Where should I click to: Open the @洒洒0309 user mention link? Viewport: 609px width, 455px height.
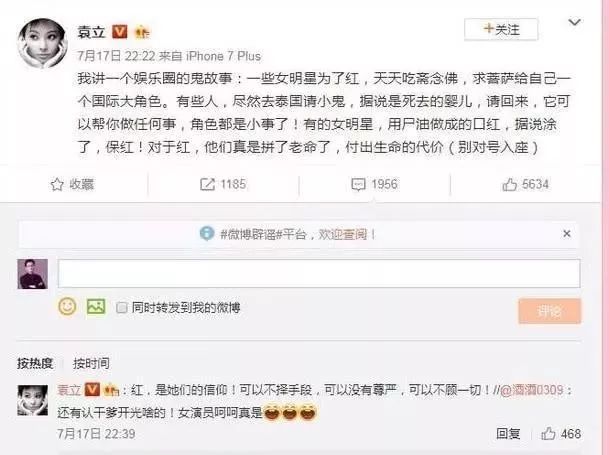point(531,389)
